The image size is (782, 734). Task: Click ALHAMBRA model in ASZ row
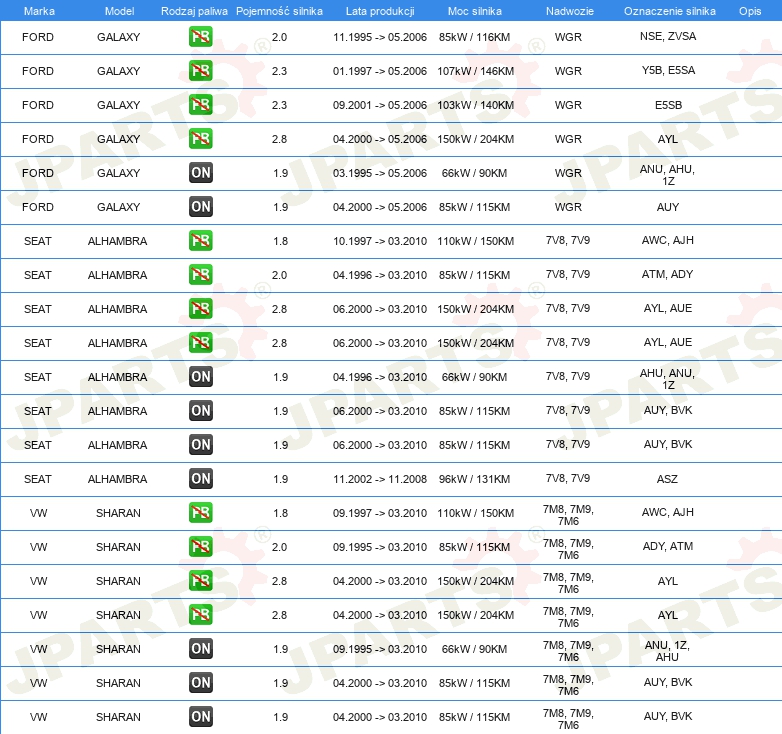click(118, 479)
